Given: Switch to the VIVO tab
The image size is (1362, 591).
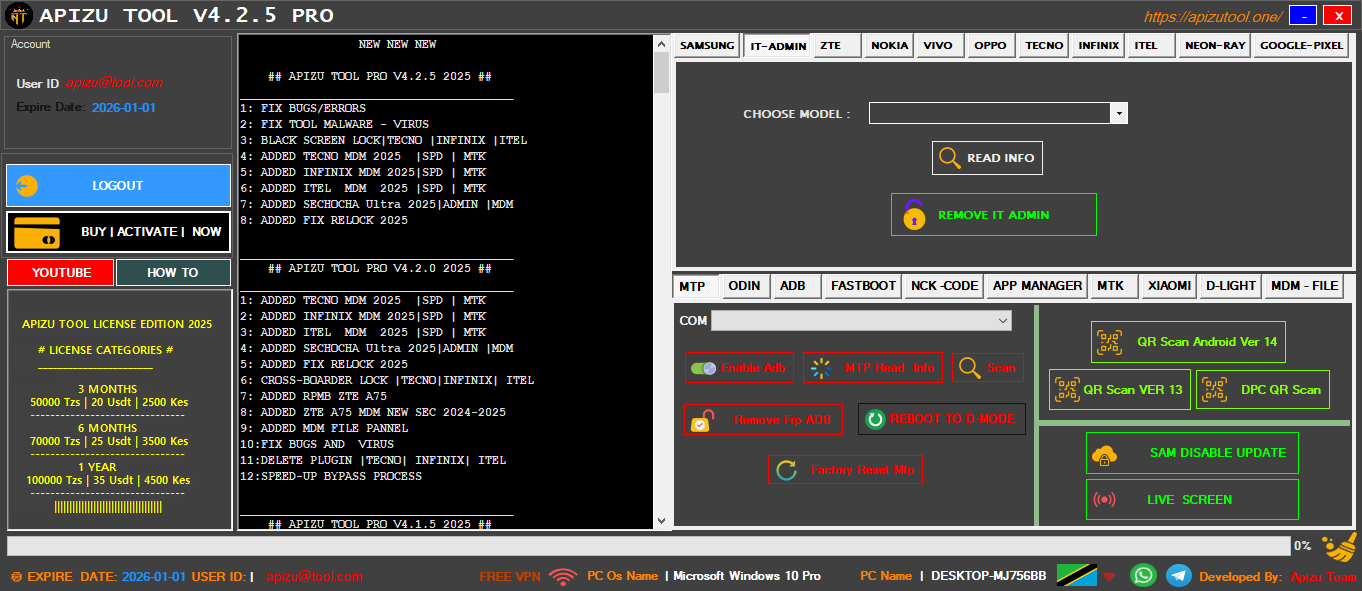Looking at the screenshot, I should [938, 45].
